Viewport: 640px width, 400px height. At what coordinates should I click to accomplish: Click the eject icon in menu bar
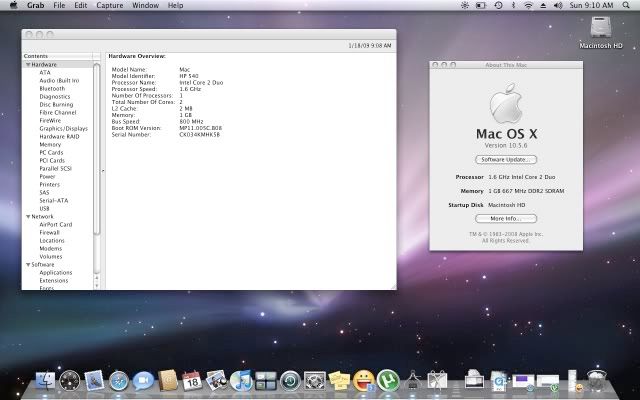tap(543, 5)
